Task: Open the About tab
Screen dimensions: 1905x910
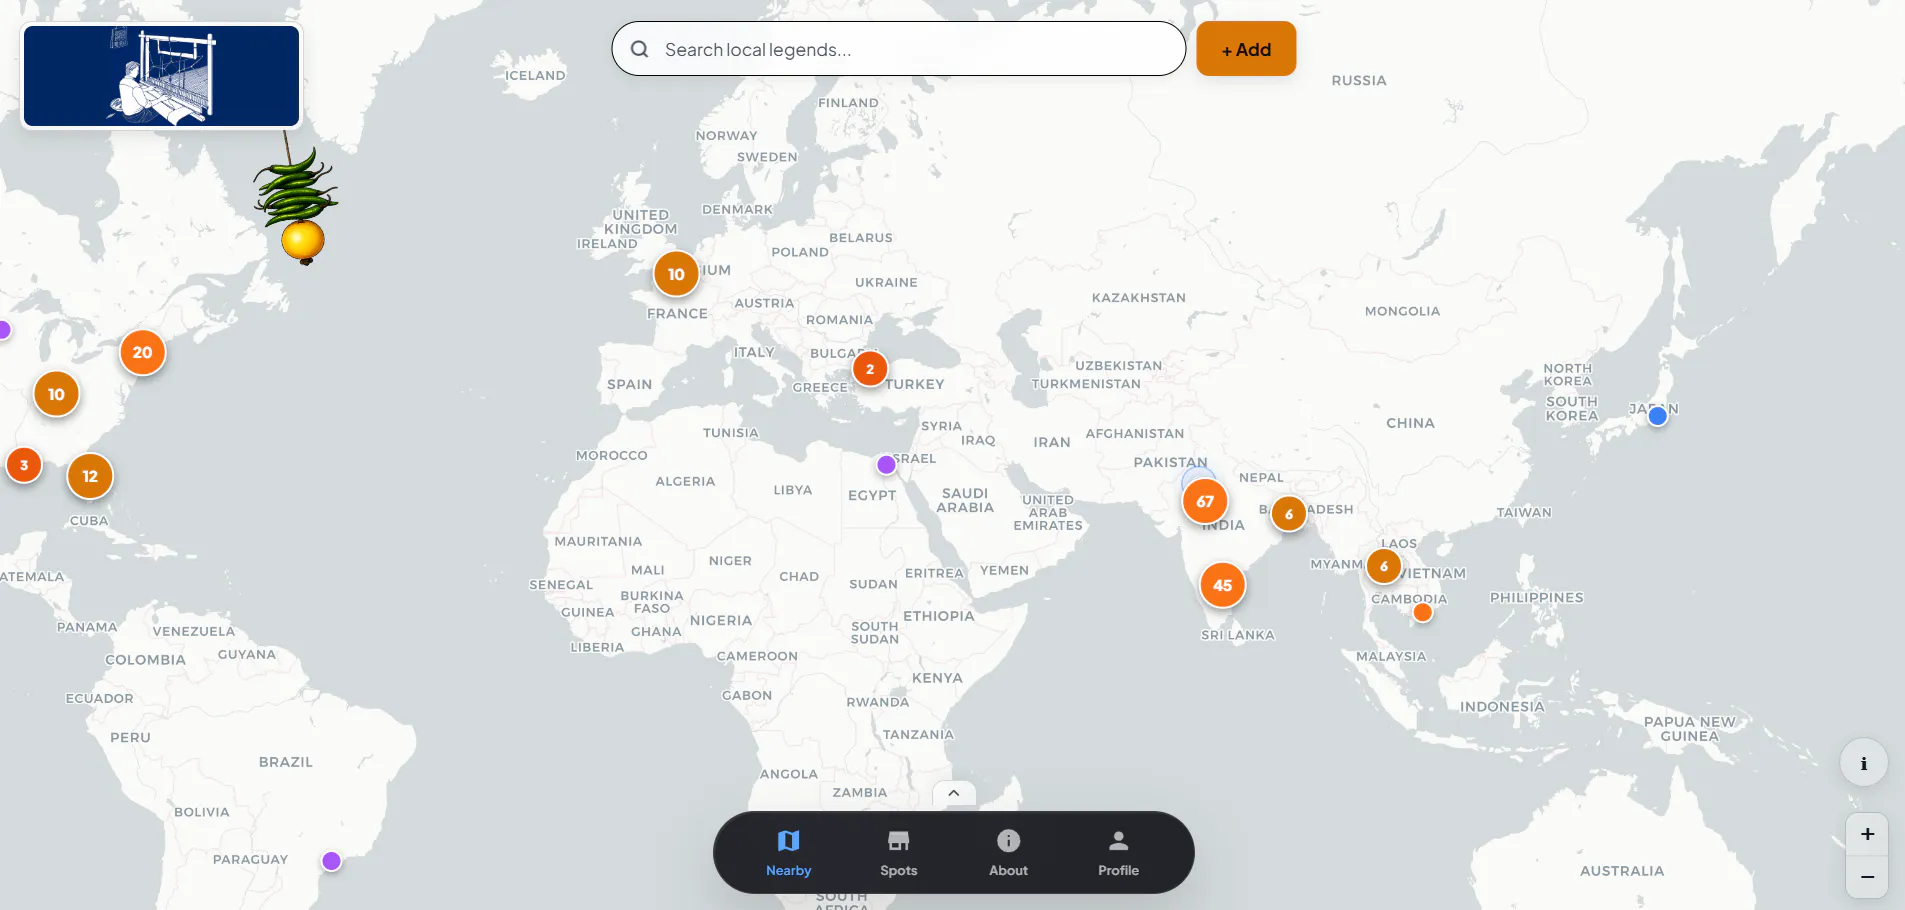Action: (x=1008, y=853)
